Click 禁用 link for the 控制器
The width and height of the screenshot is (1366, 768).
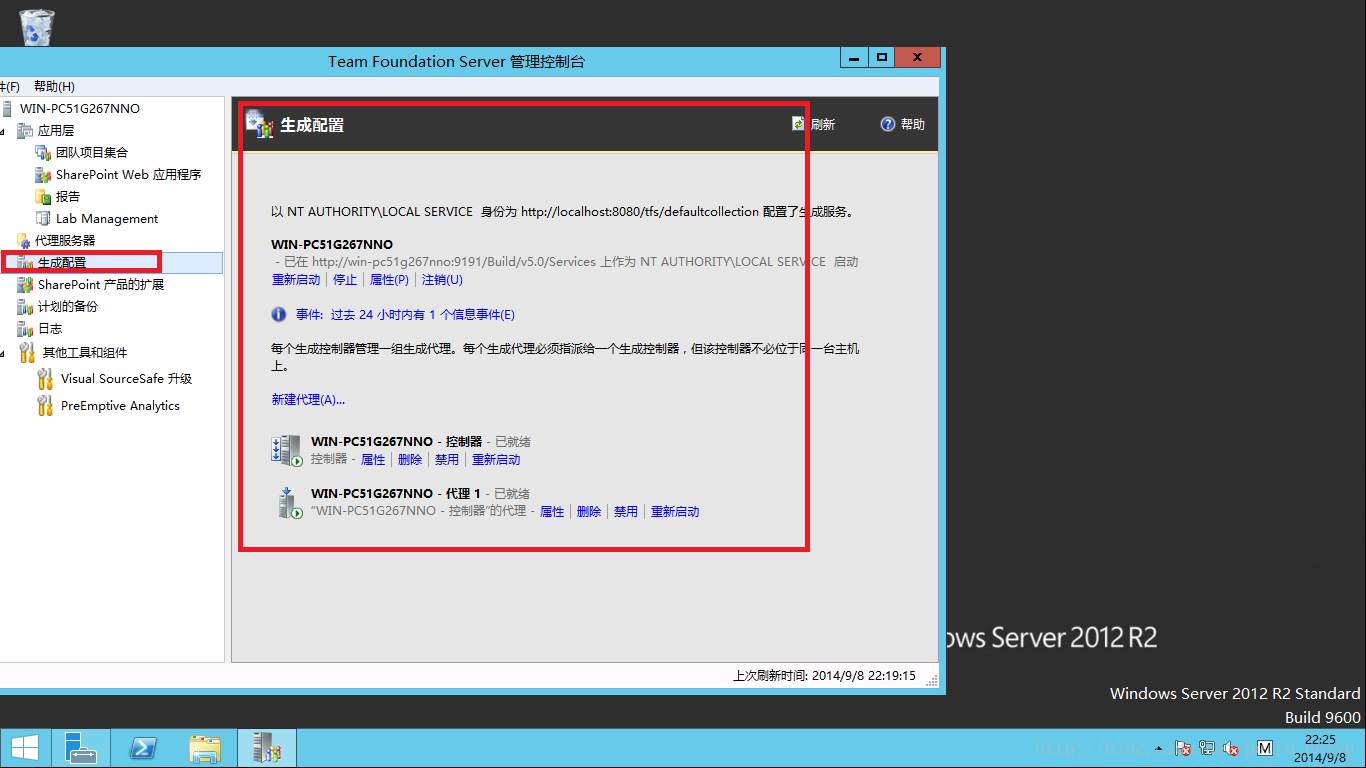pos(447,459)
